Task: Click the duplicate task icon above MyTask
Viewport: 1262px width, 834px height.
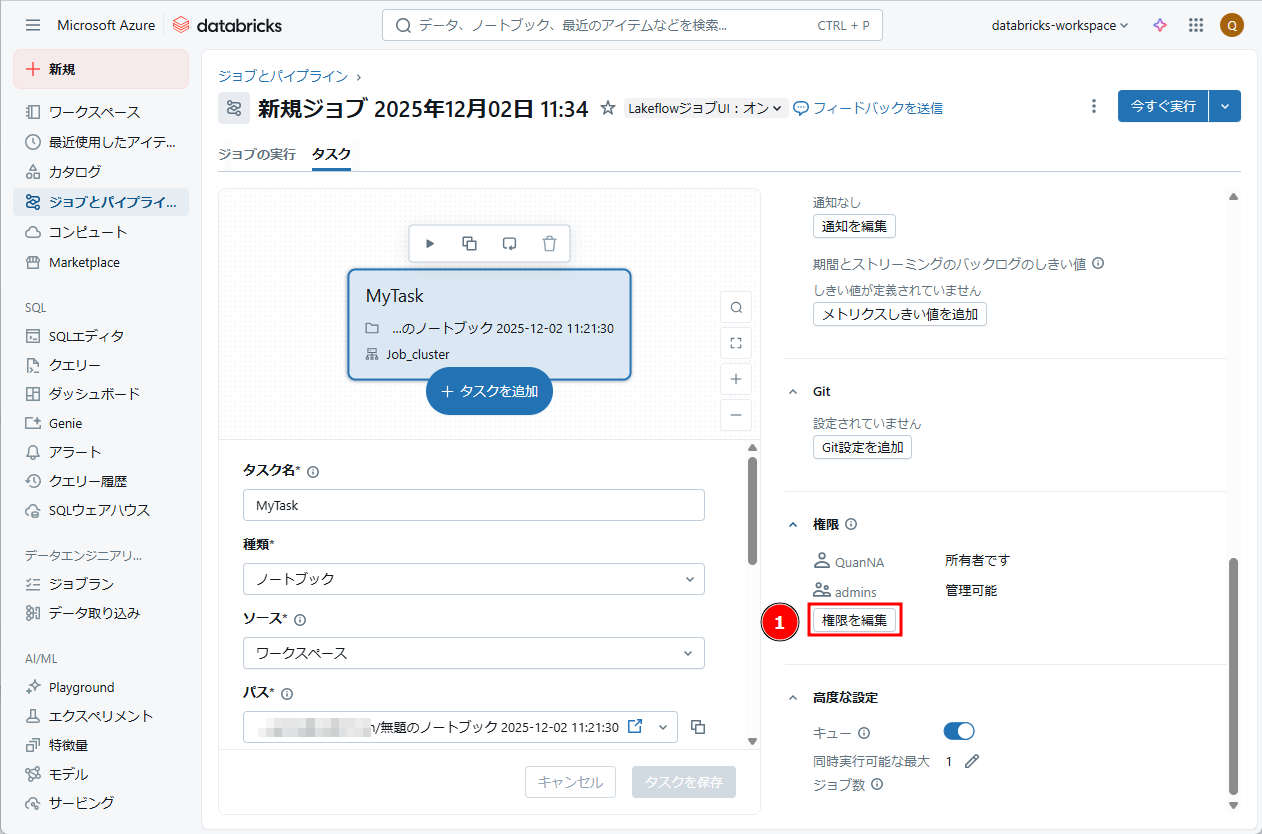Action: coord(469,243)
